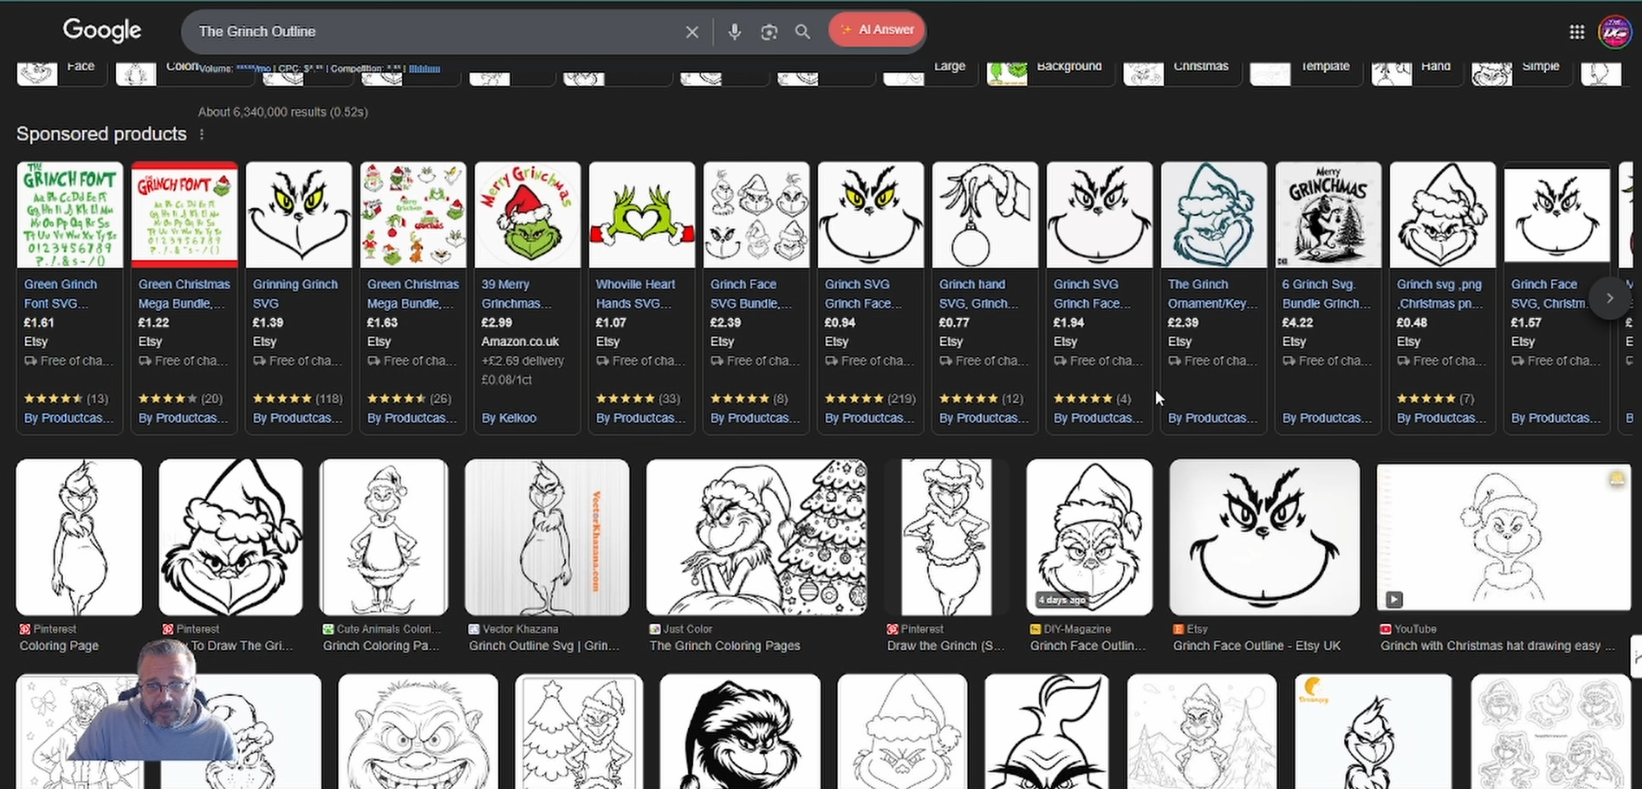The image size is (1642, 789).
Task: Open the Whoville Heart Hands SVG listing
Action: pyautogui.click(x=641, y=215)
